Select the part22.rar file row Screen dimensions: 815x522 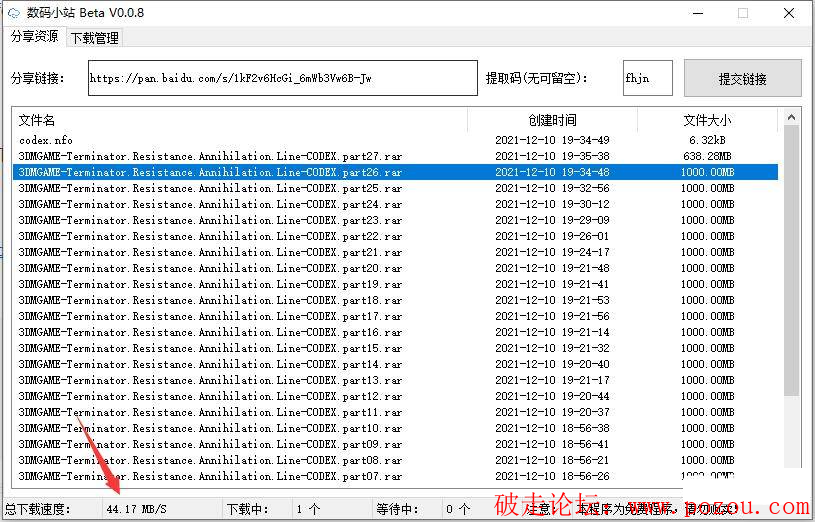pos(396,236)
